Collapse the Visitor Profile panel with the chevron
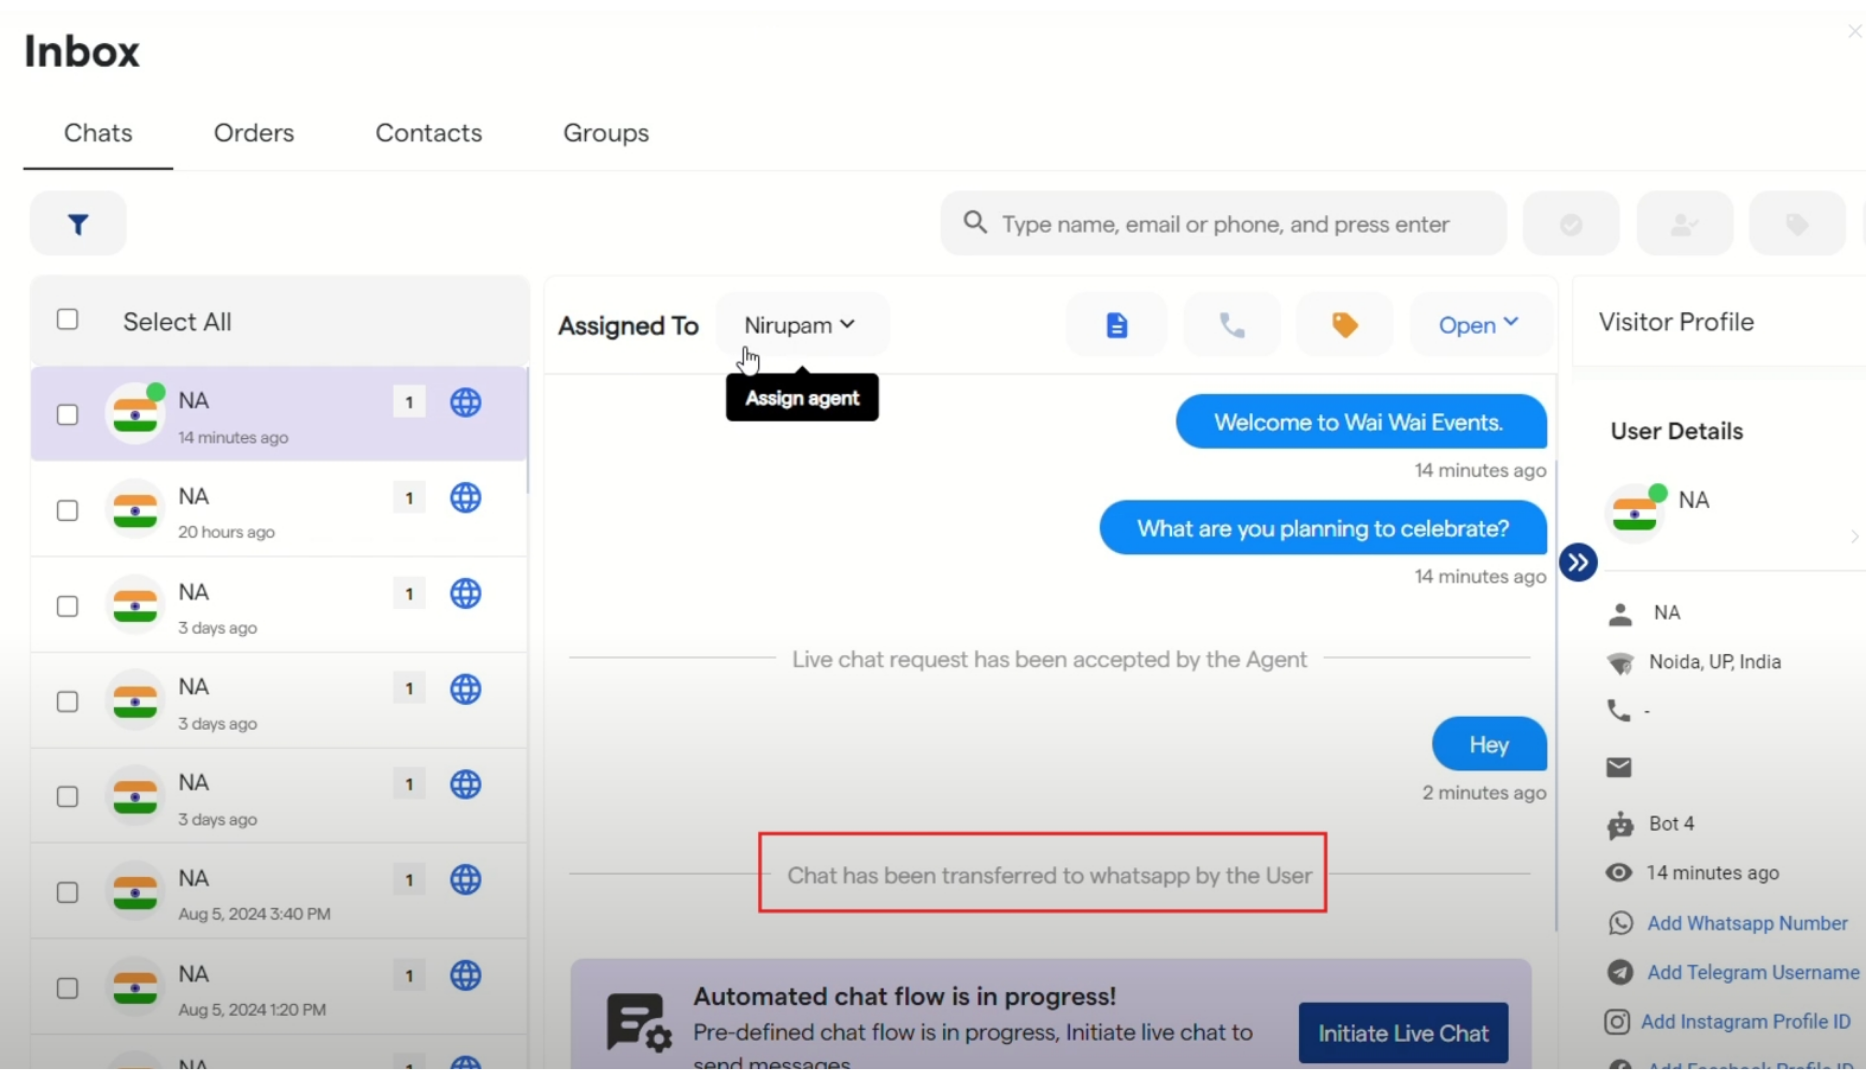 [1578, 562]
